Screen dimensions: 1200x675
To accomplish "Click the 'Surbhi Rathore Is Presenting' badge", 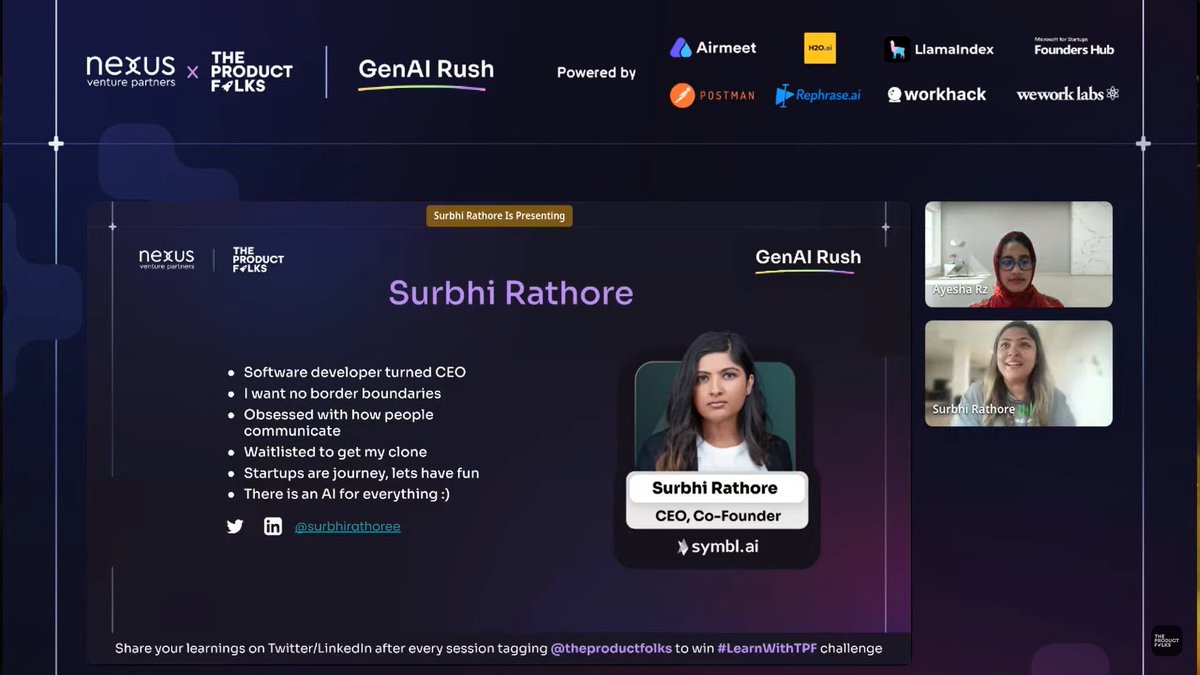I will click(499, 215).
